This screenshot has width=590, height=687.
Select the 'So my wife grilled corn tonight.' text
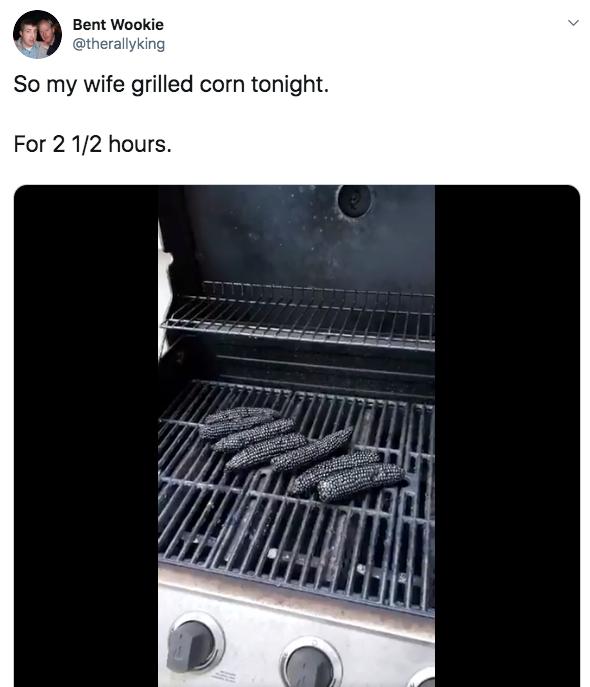click(171, 84)
